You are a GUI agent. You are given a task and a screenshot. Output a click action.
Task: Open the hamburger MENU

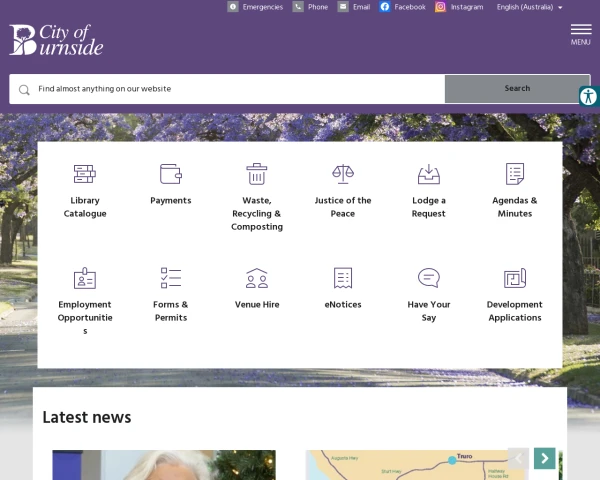tap(580, 34)
